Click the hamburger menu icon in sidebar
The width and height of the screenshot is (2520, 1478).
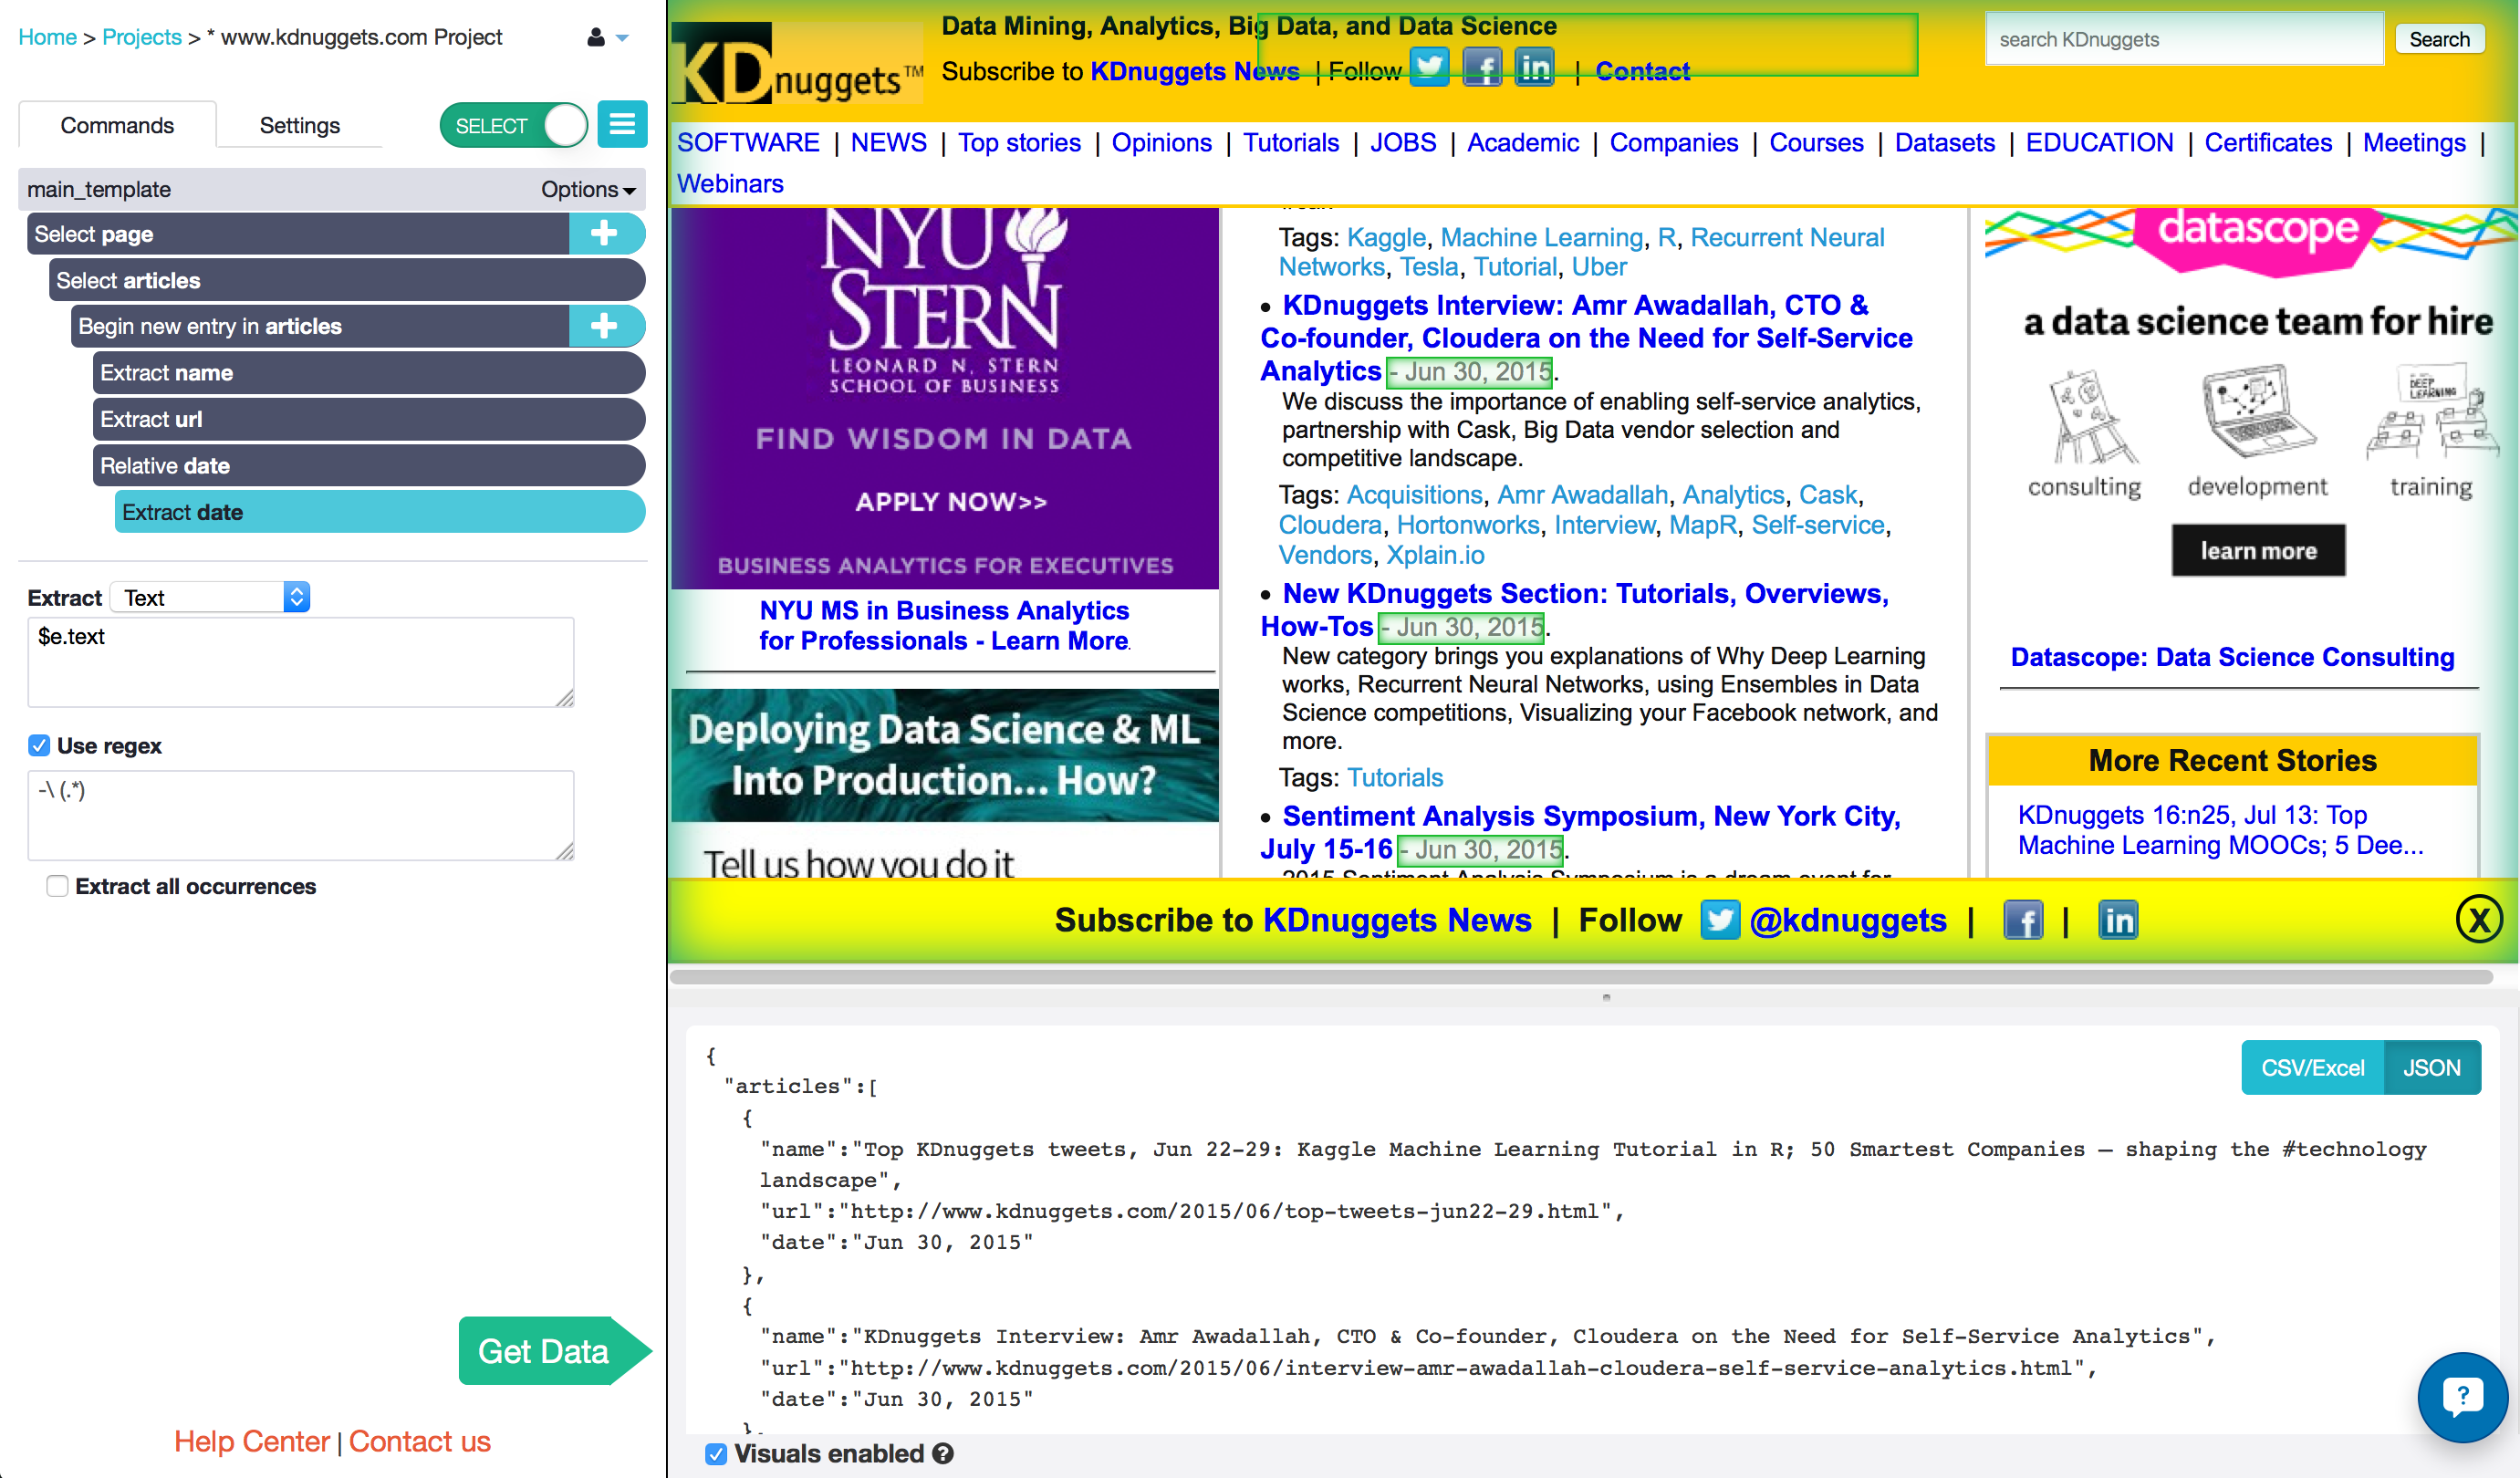coord(620,125)
